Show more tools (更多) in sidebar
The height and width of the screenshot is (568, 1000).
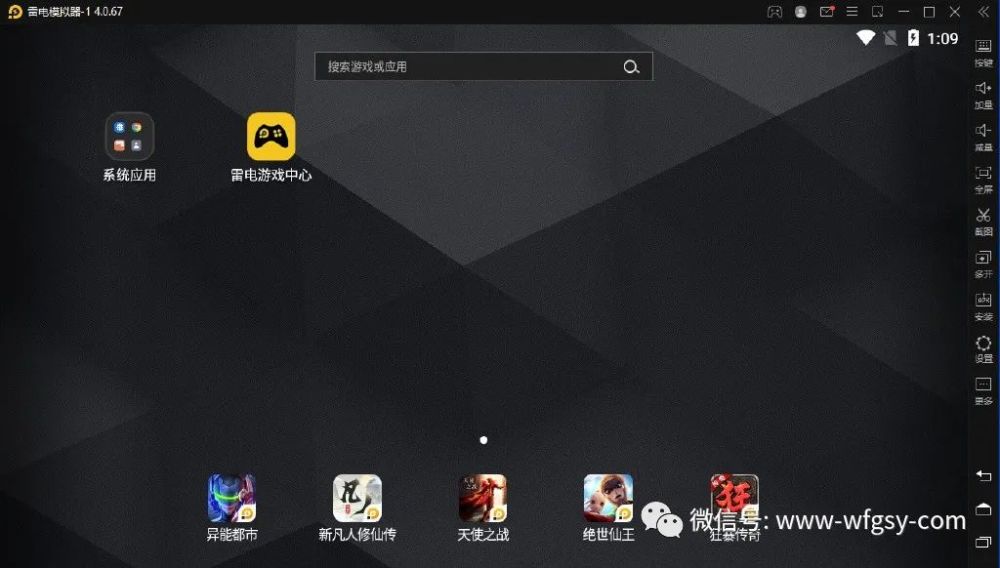pos(983,391)
